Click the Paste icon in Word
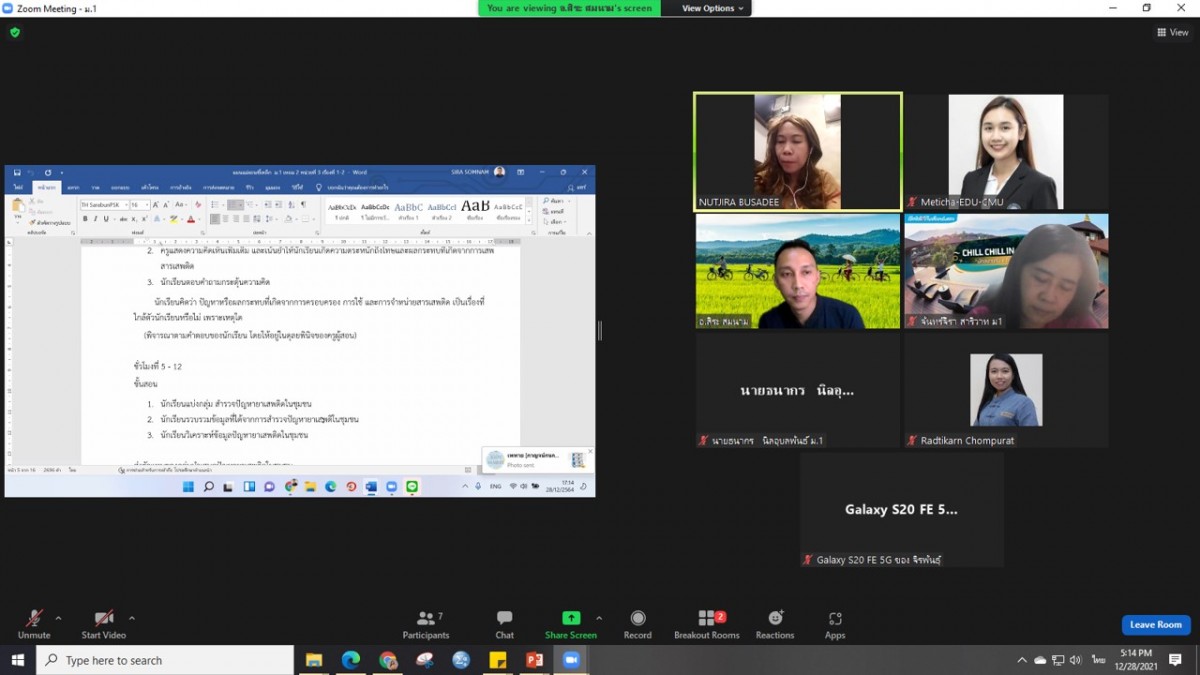Image resolution: width=1200 pixels, height=675 pixels. click(18, 206)
